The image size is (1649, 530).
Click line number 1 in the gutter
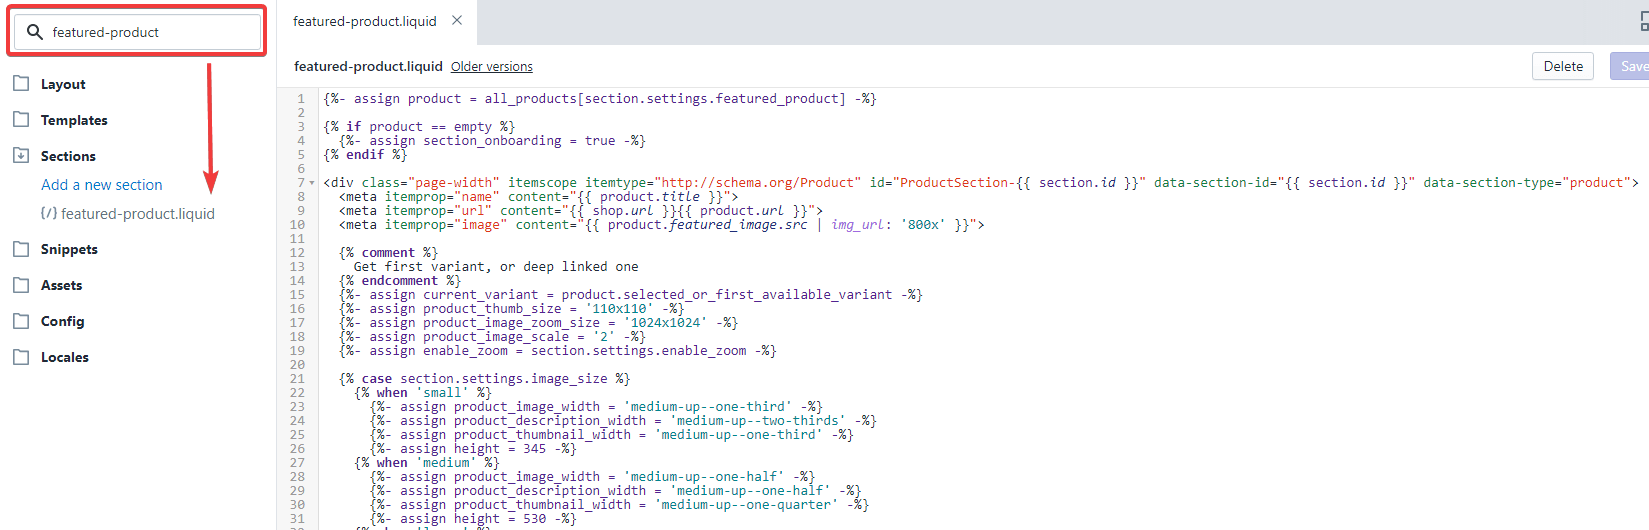point(301,99)
